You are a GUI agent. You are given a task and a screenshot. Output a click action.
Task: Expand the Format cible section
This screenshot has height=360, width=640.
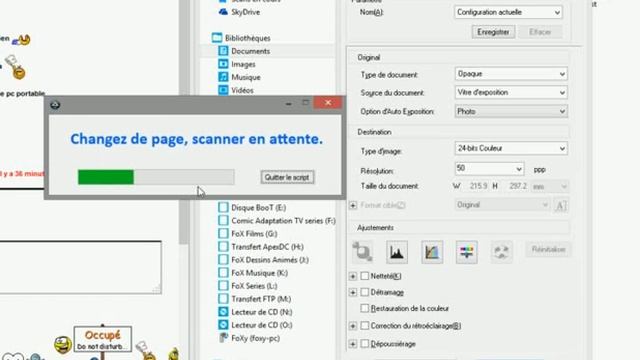[353, 205]
